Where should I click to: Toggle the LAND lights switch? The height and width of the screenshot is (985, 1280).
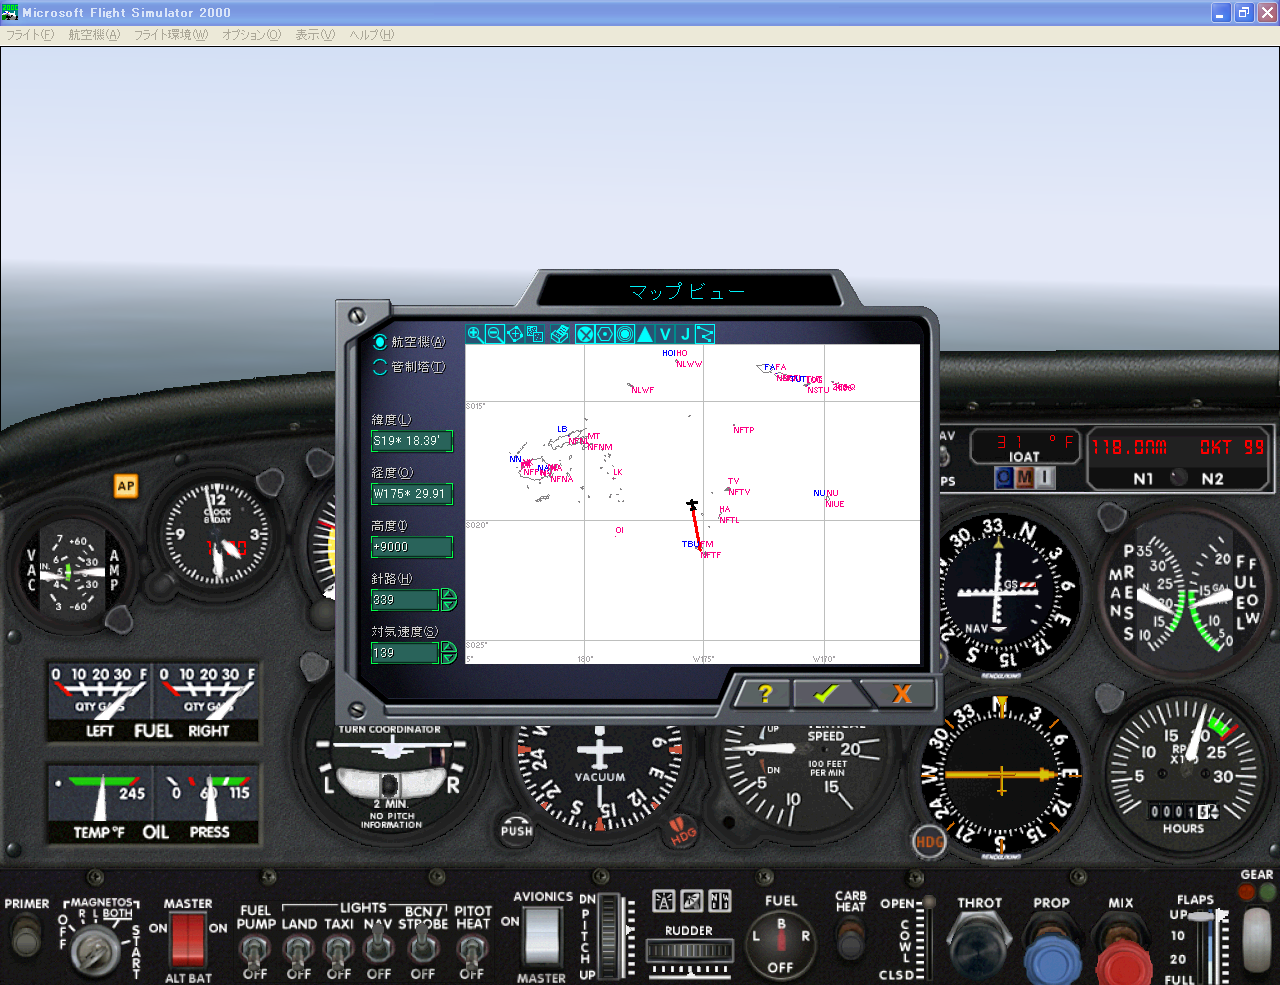pos(299,951)
